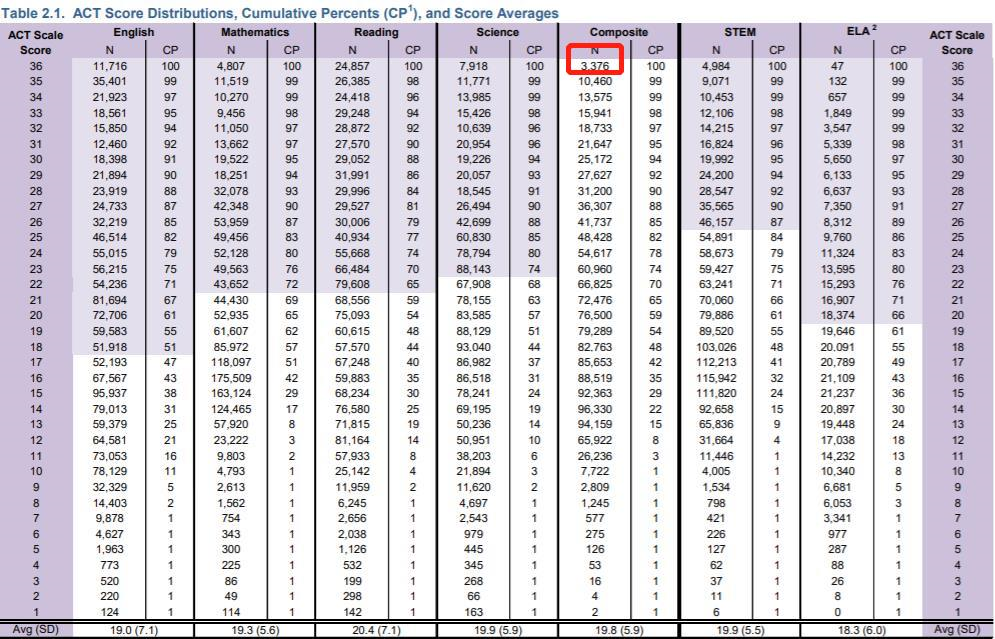Select Composite average cell 19.8 (5.9)
The image size is (995, 639).
[619, 630]
